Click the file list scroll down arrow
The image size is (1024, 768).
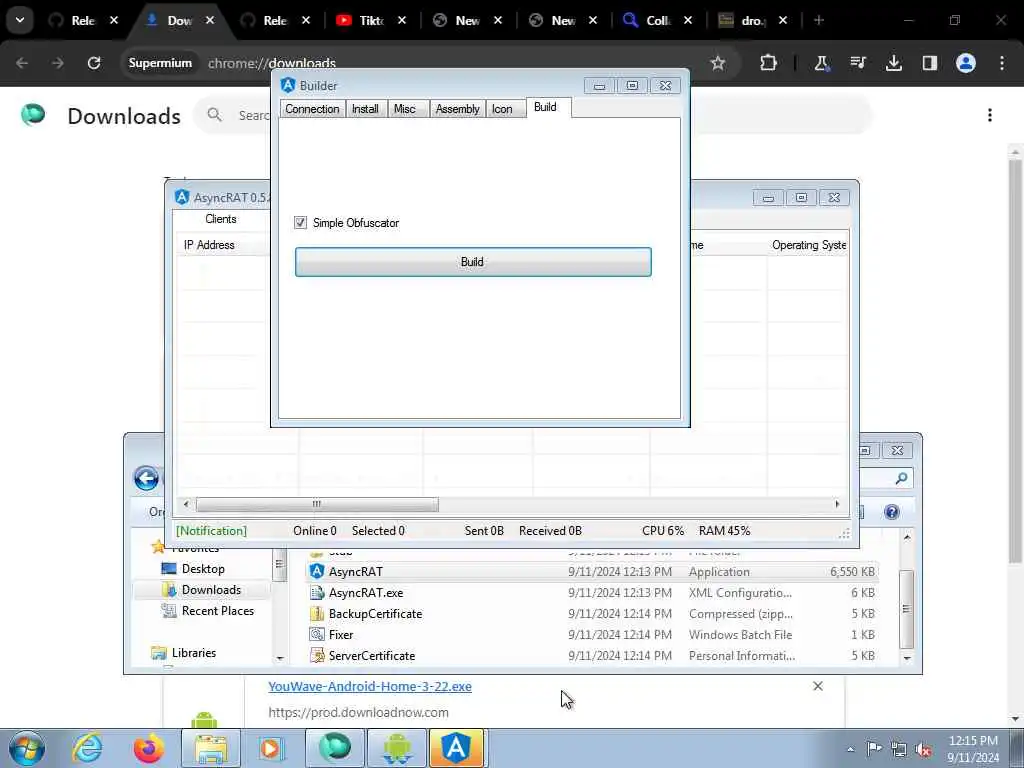tap(907, 658)
